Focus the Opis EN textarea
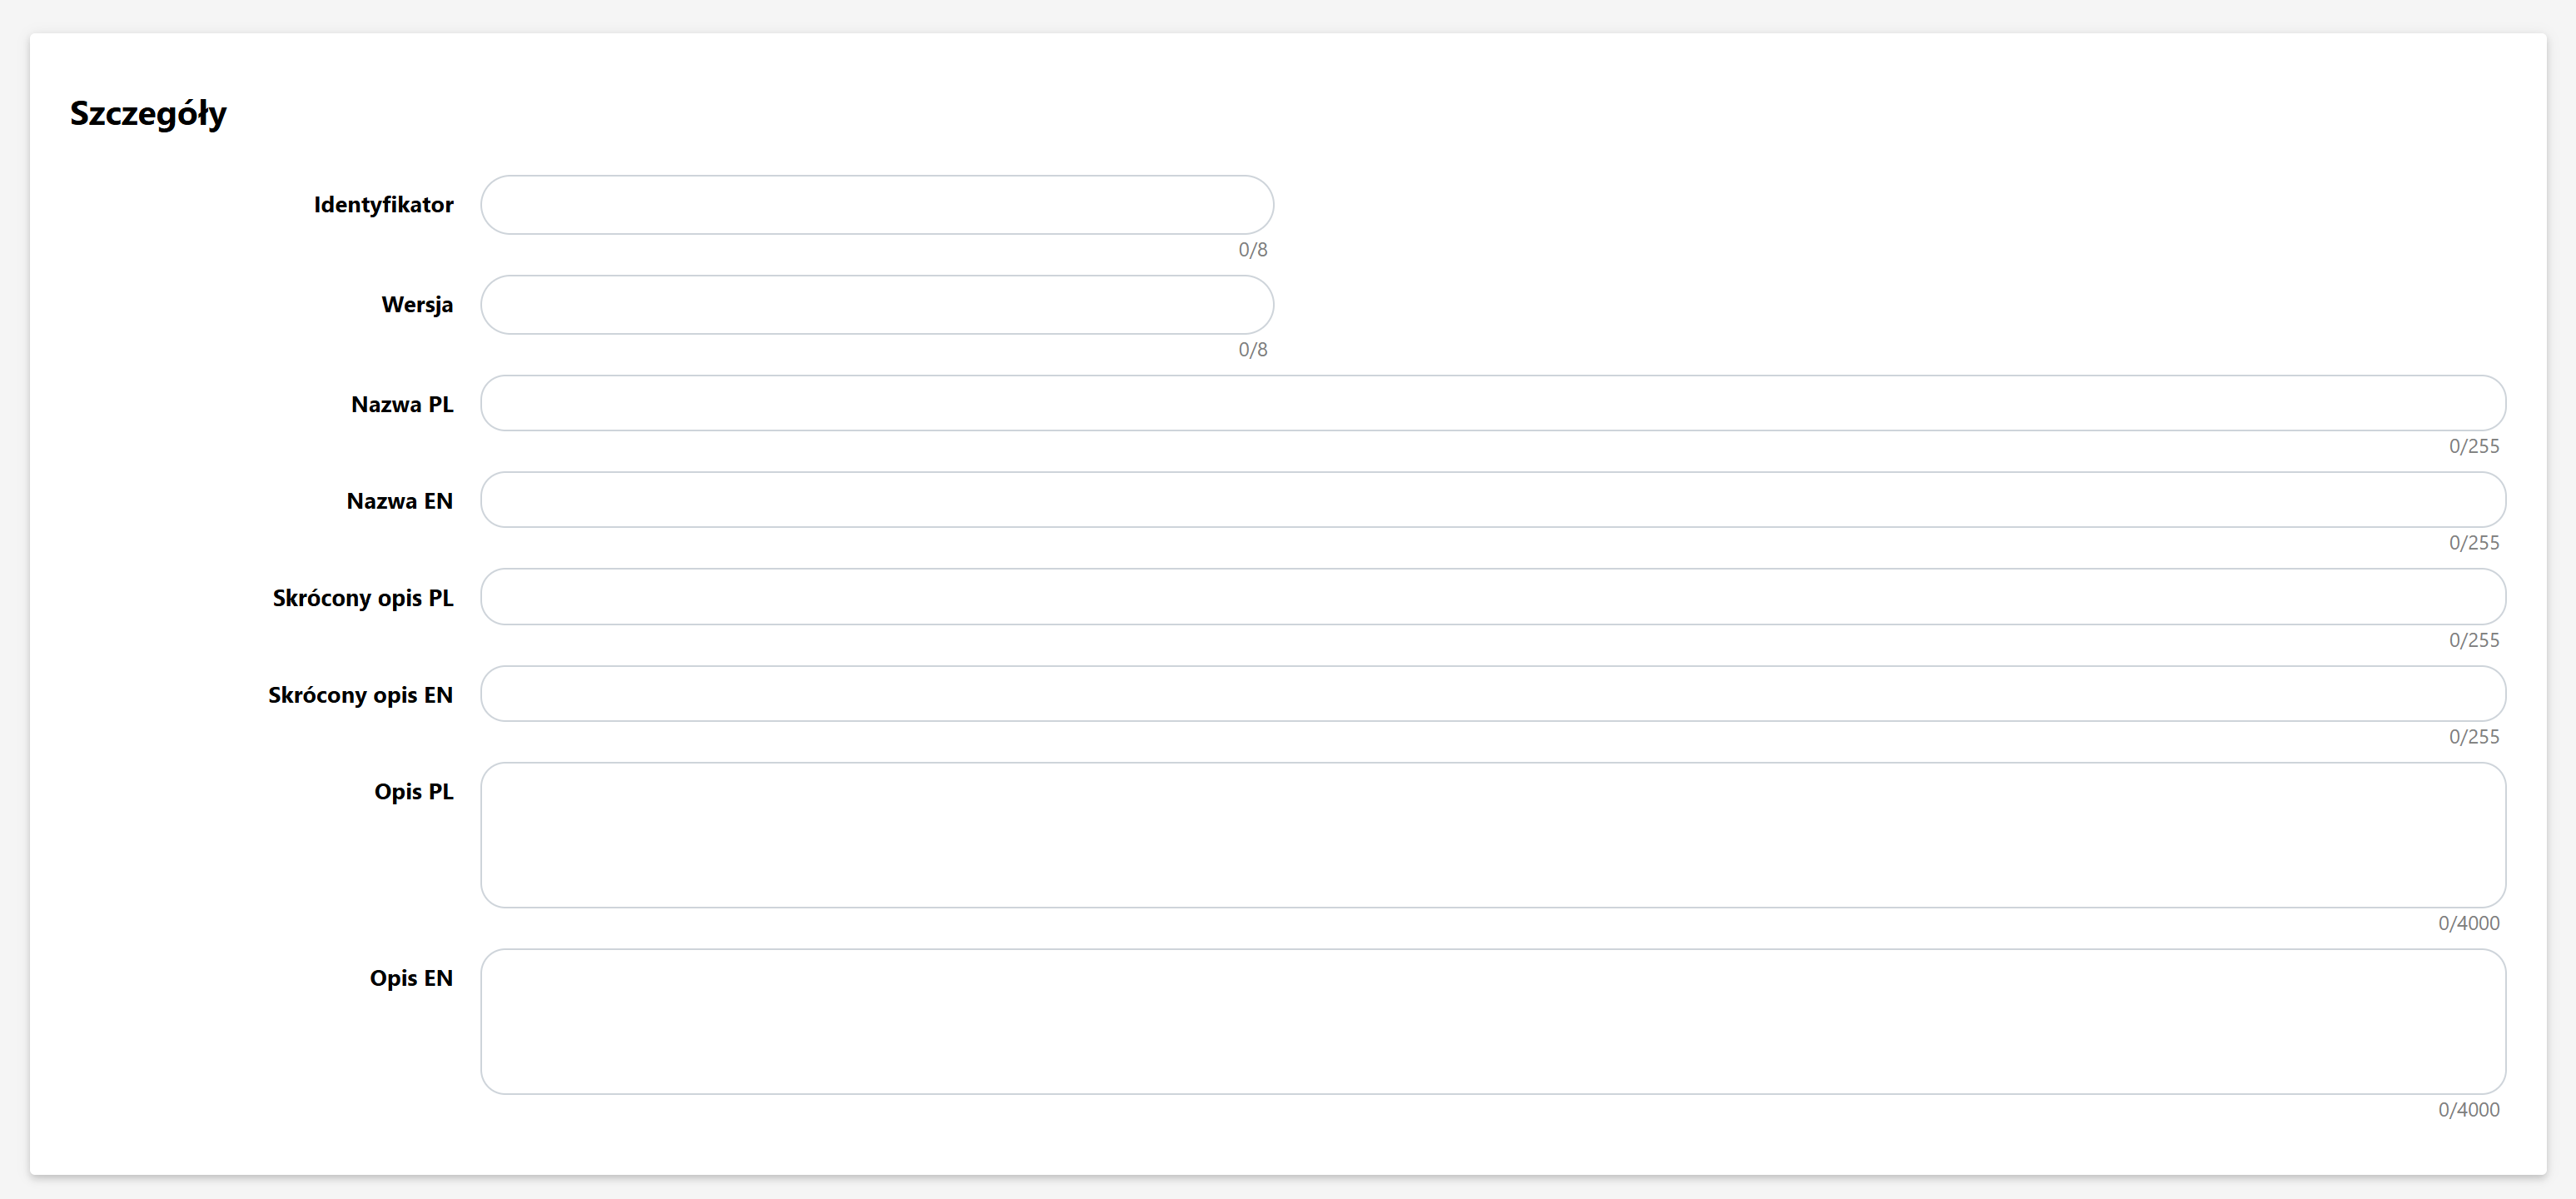2576x1199 pixels. [x=1492, y=1021]
